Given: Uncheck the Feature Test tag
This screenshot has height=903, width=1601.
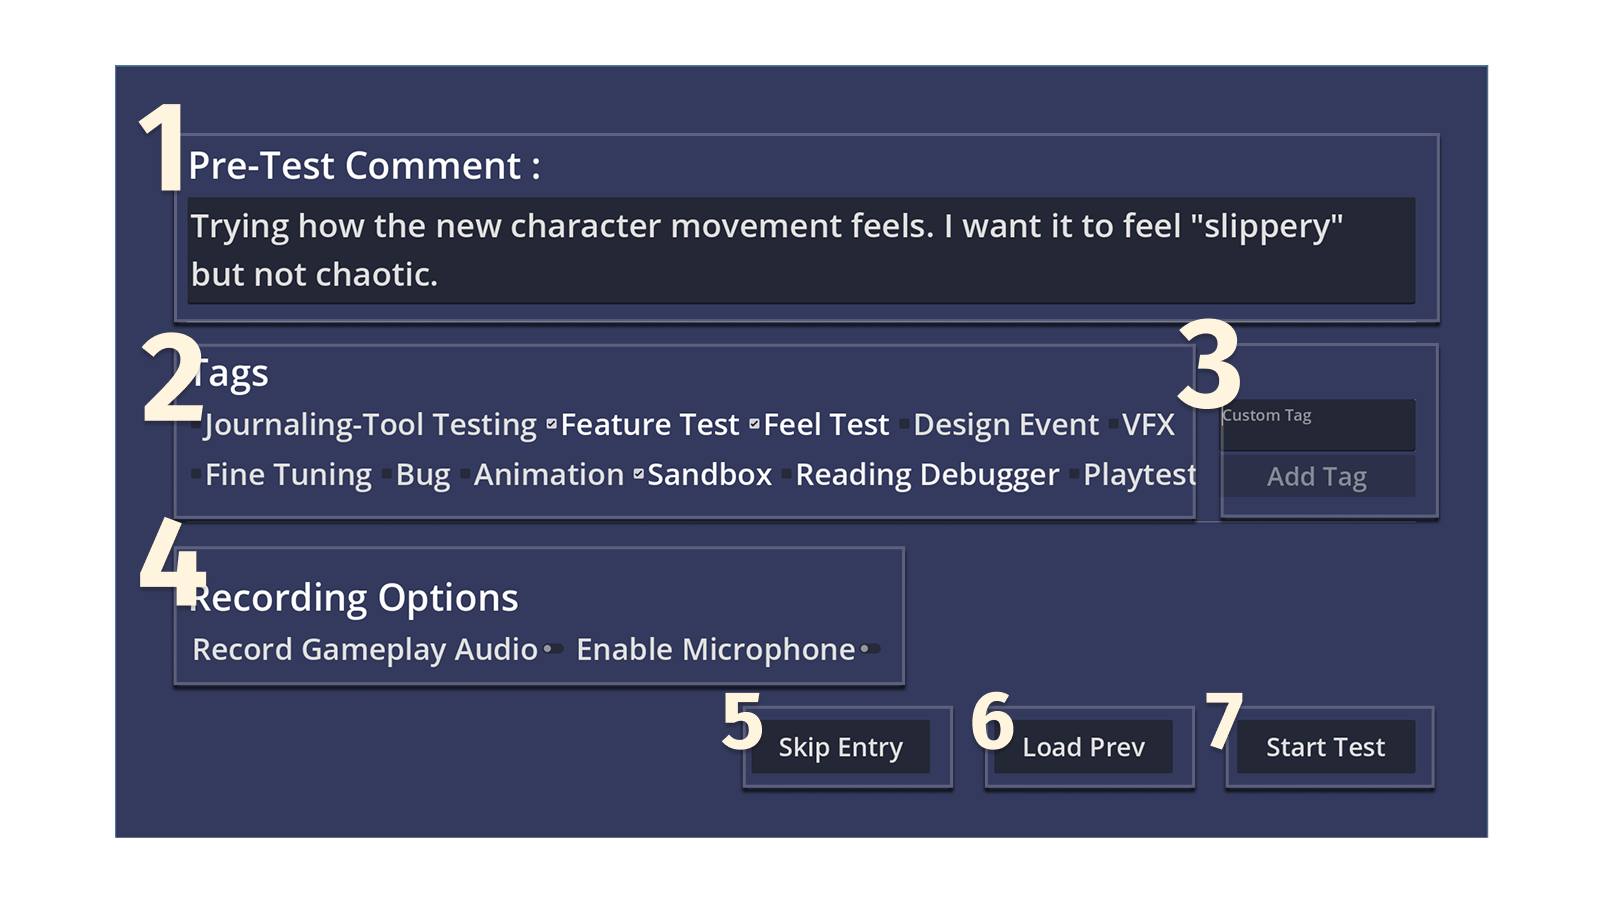Looking at the screenshot, I should (x=551, y=425).
